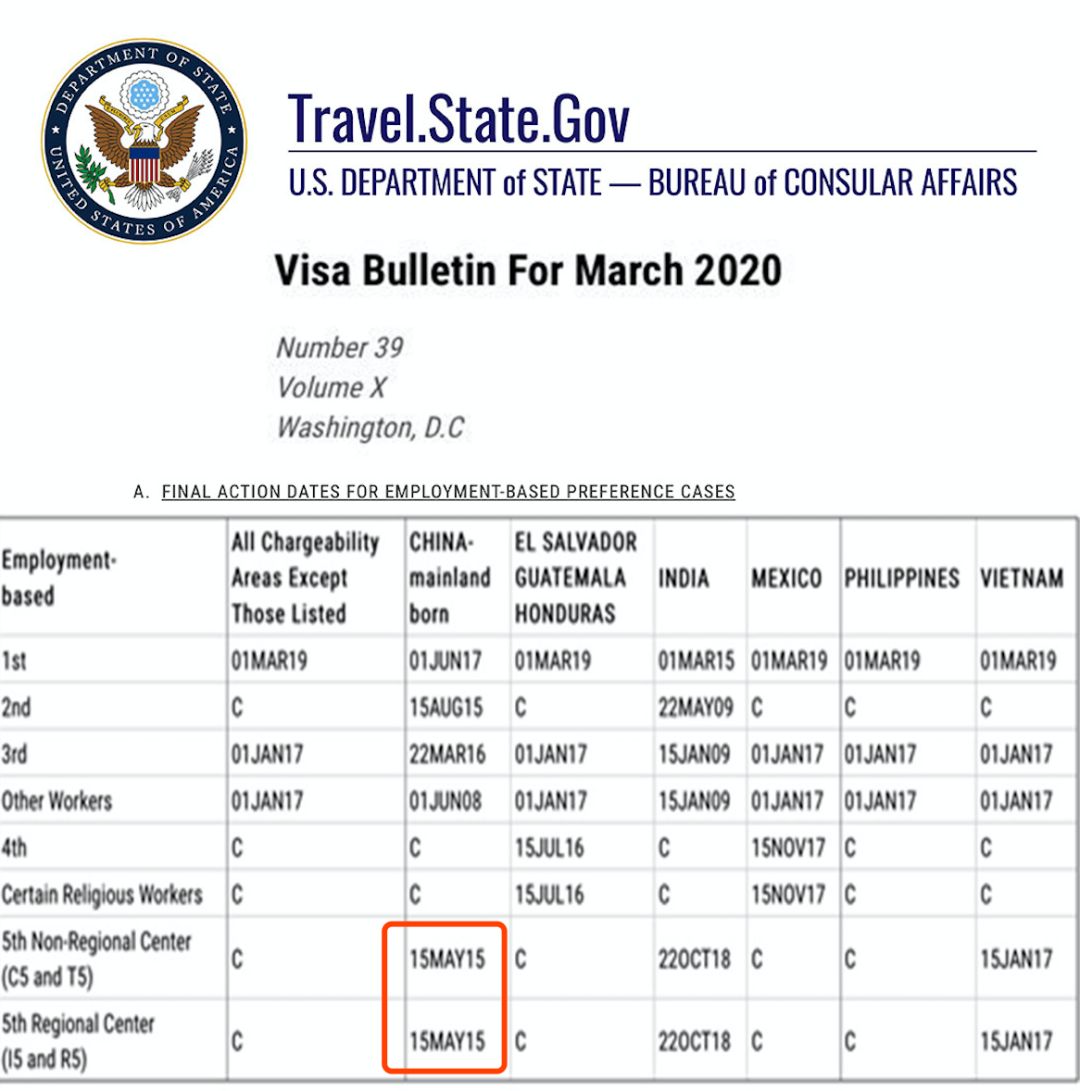Click the Washington, D.C text line
The image size is (1080, 1091).
(370, 428)
